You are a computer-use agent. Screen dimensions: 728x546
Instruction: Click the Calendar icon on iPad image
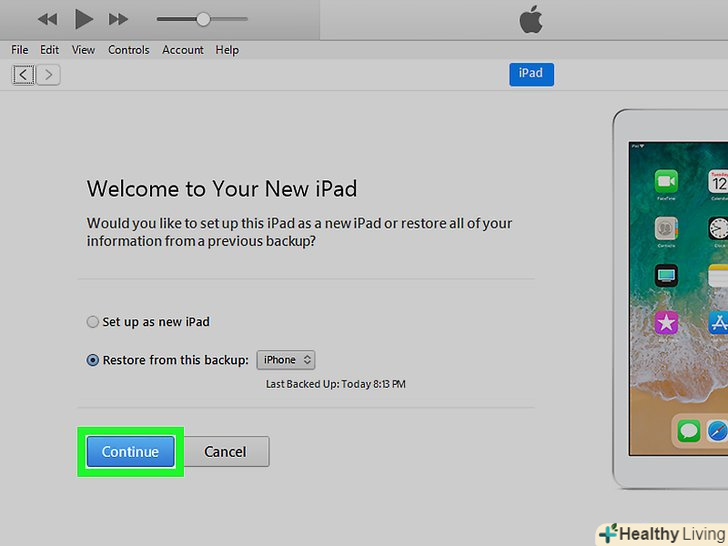tap(718, 181)
